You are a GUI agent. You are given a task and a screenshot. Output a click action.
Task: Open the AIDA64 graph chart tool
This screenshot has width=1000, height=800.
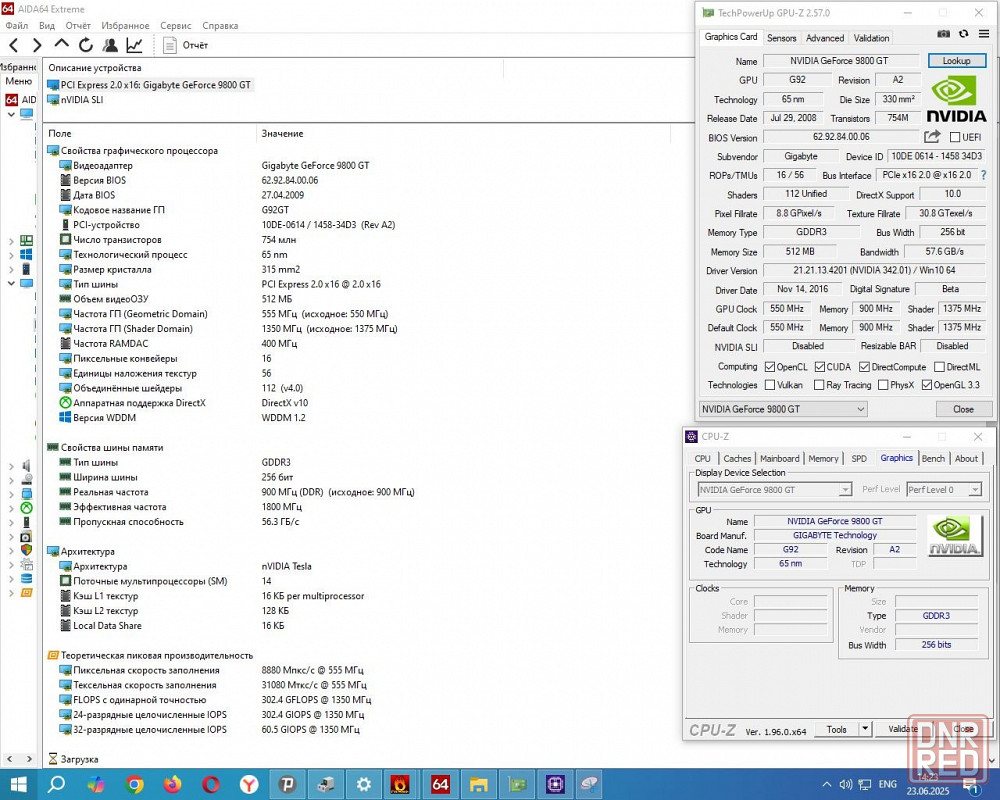pyautogui.click(x=135, y=45)
